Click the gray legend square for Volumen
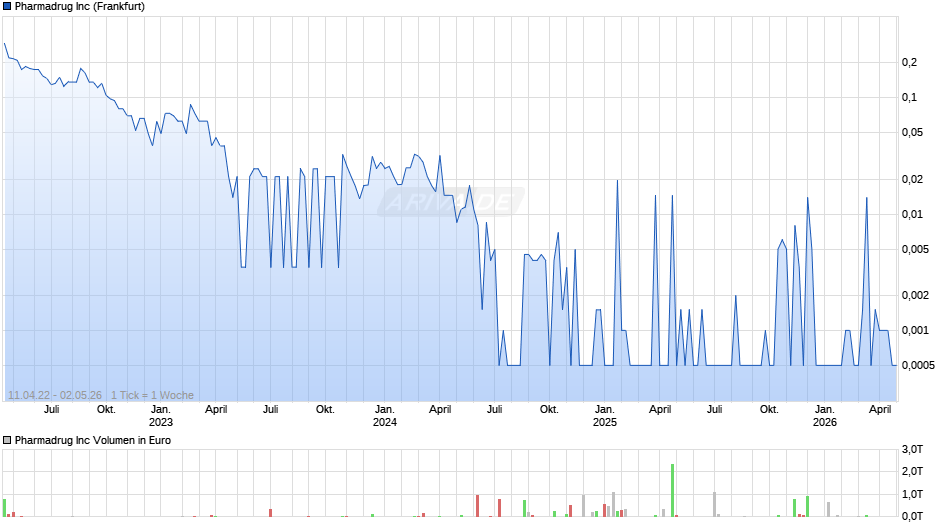This screenshot has width=940, height=526. click(7, 440)
